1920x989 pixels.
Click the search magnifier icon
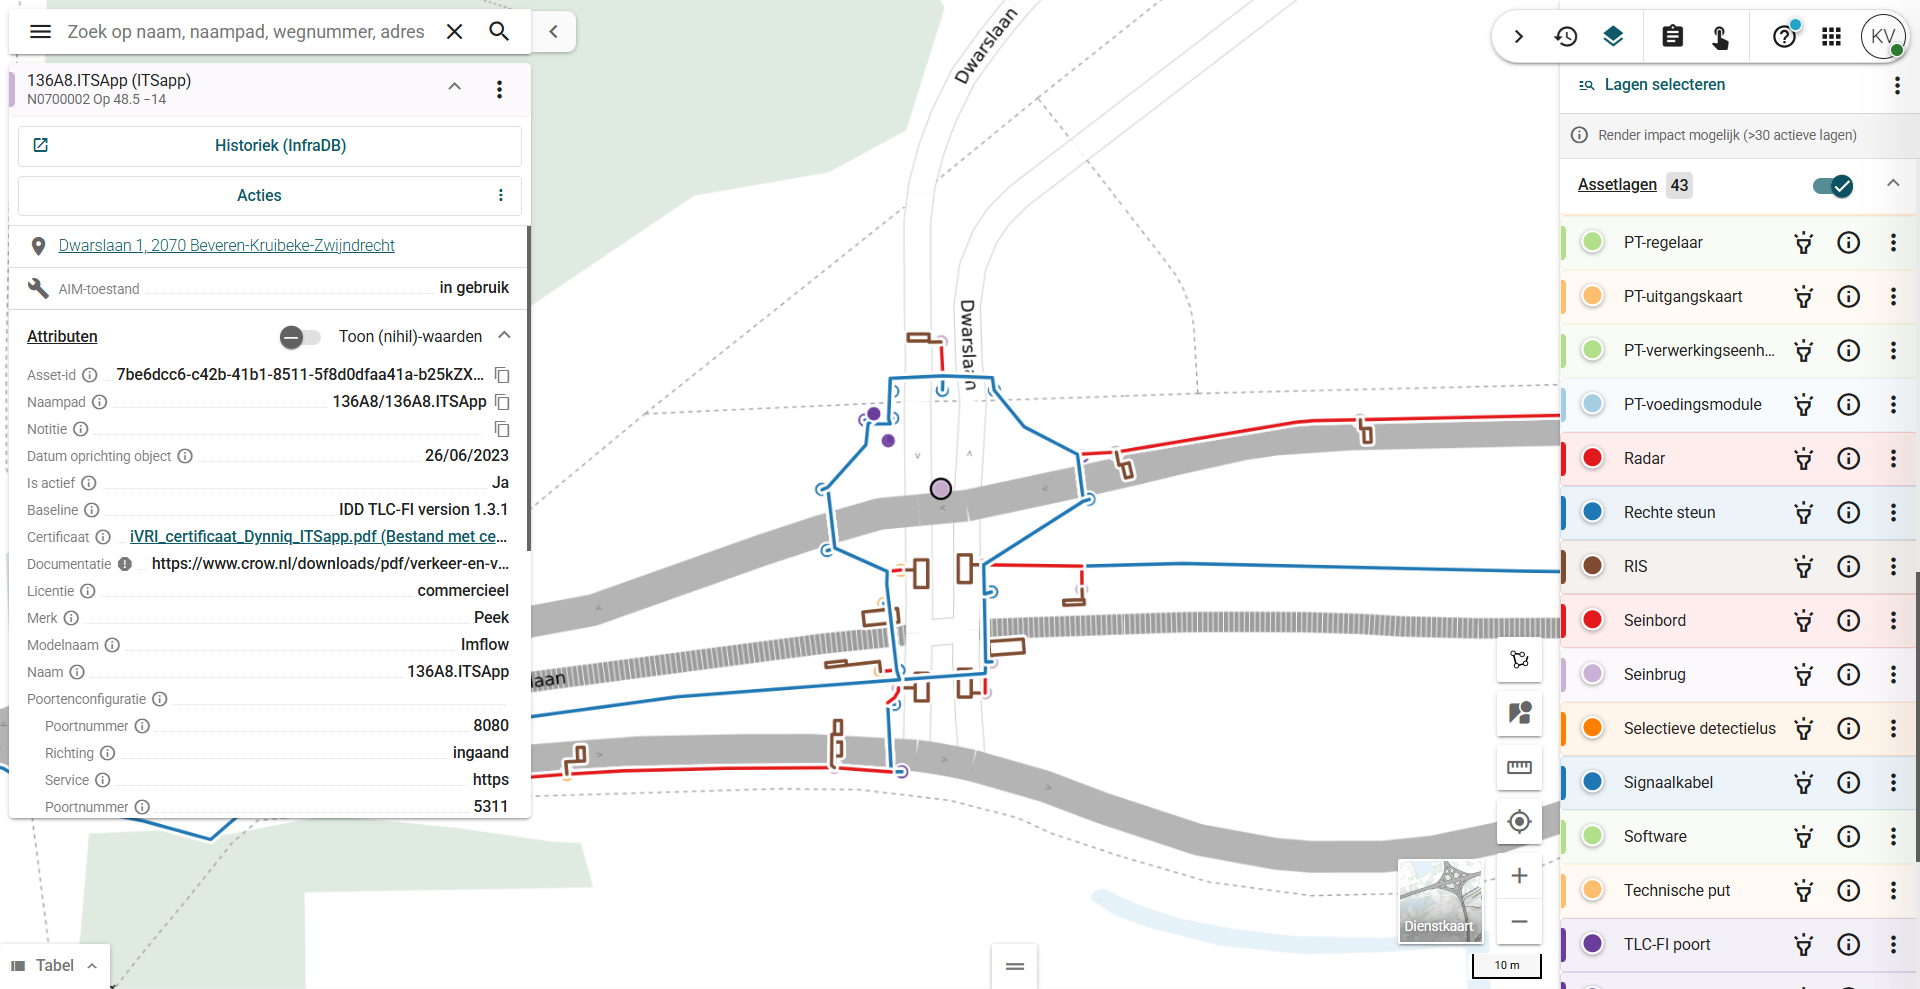(x=499, y=32)
